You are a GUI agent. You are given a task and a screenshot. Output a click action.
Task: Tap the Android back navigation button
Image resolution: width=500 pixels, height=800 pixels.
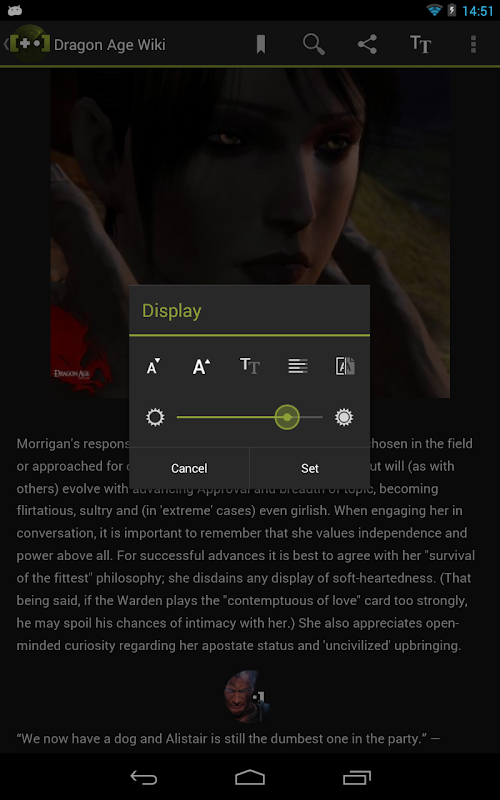(144, 777)
